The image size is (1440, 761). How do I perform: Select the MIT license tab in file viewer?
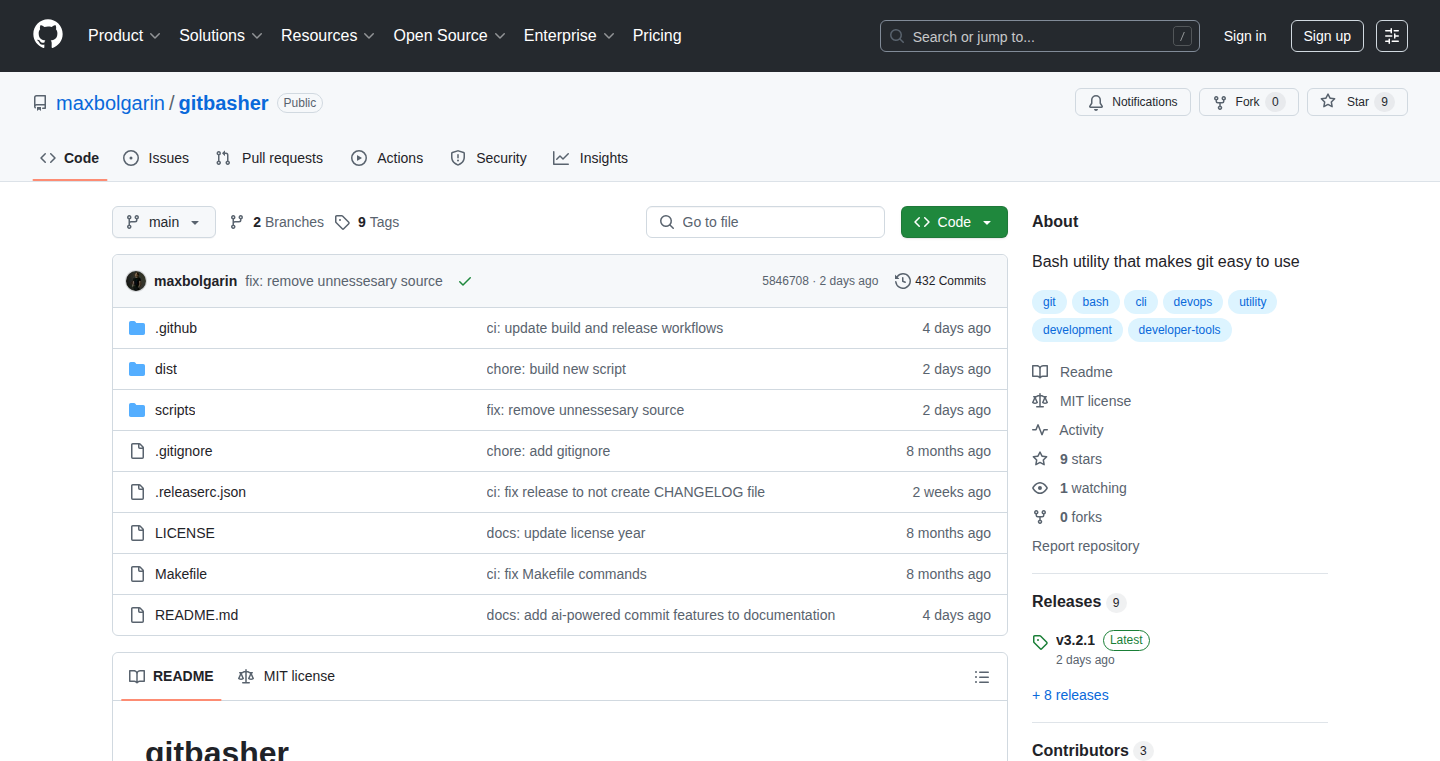(286, 676)
